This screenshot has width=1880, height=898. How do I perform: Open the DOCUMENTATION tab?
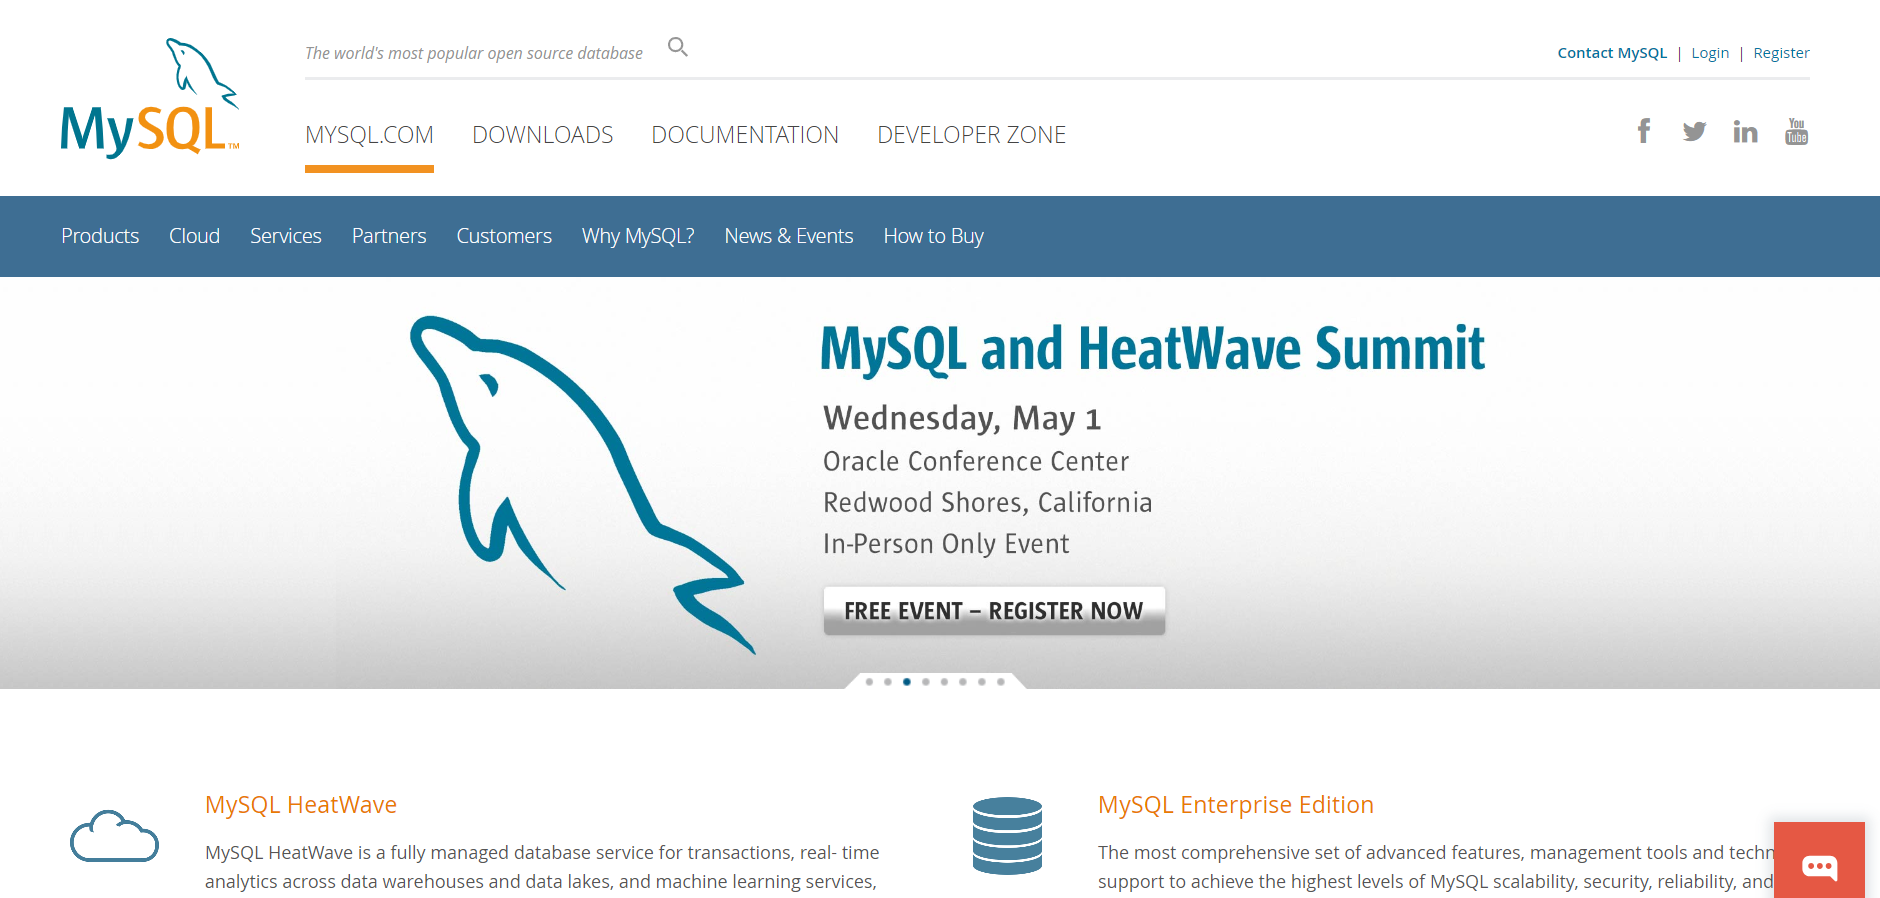coord(744,135)
